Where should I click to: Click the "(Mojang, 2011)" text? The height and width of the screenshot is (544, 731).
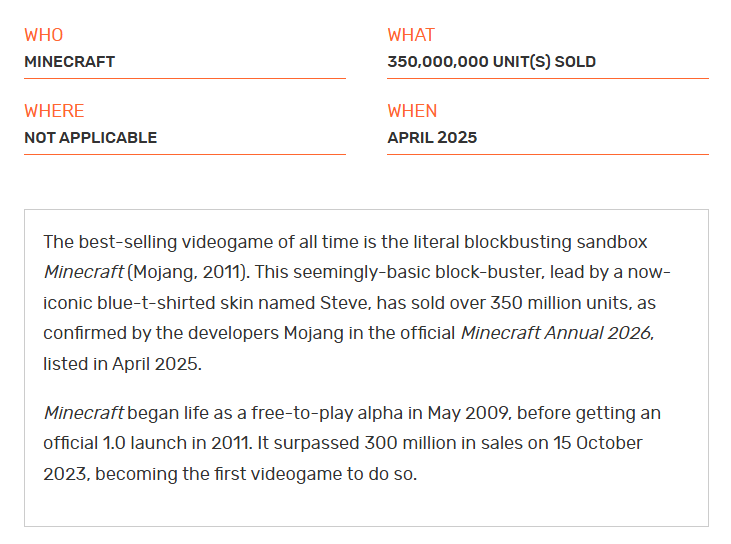point(184,272)
